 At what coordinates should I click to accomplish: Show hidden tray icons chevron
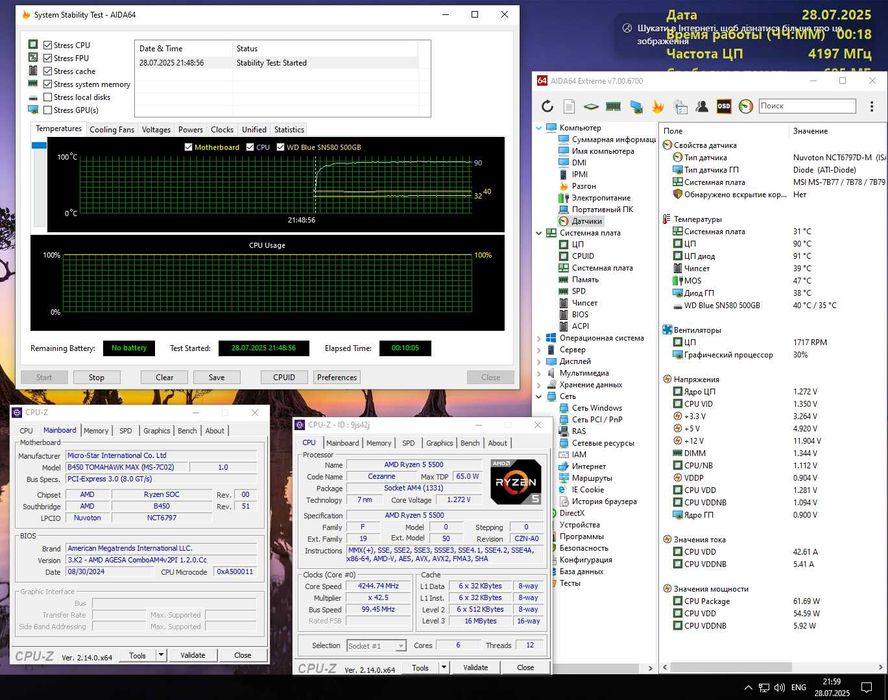pyautogui.click(x=748, y=688)
